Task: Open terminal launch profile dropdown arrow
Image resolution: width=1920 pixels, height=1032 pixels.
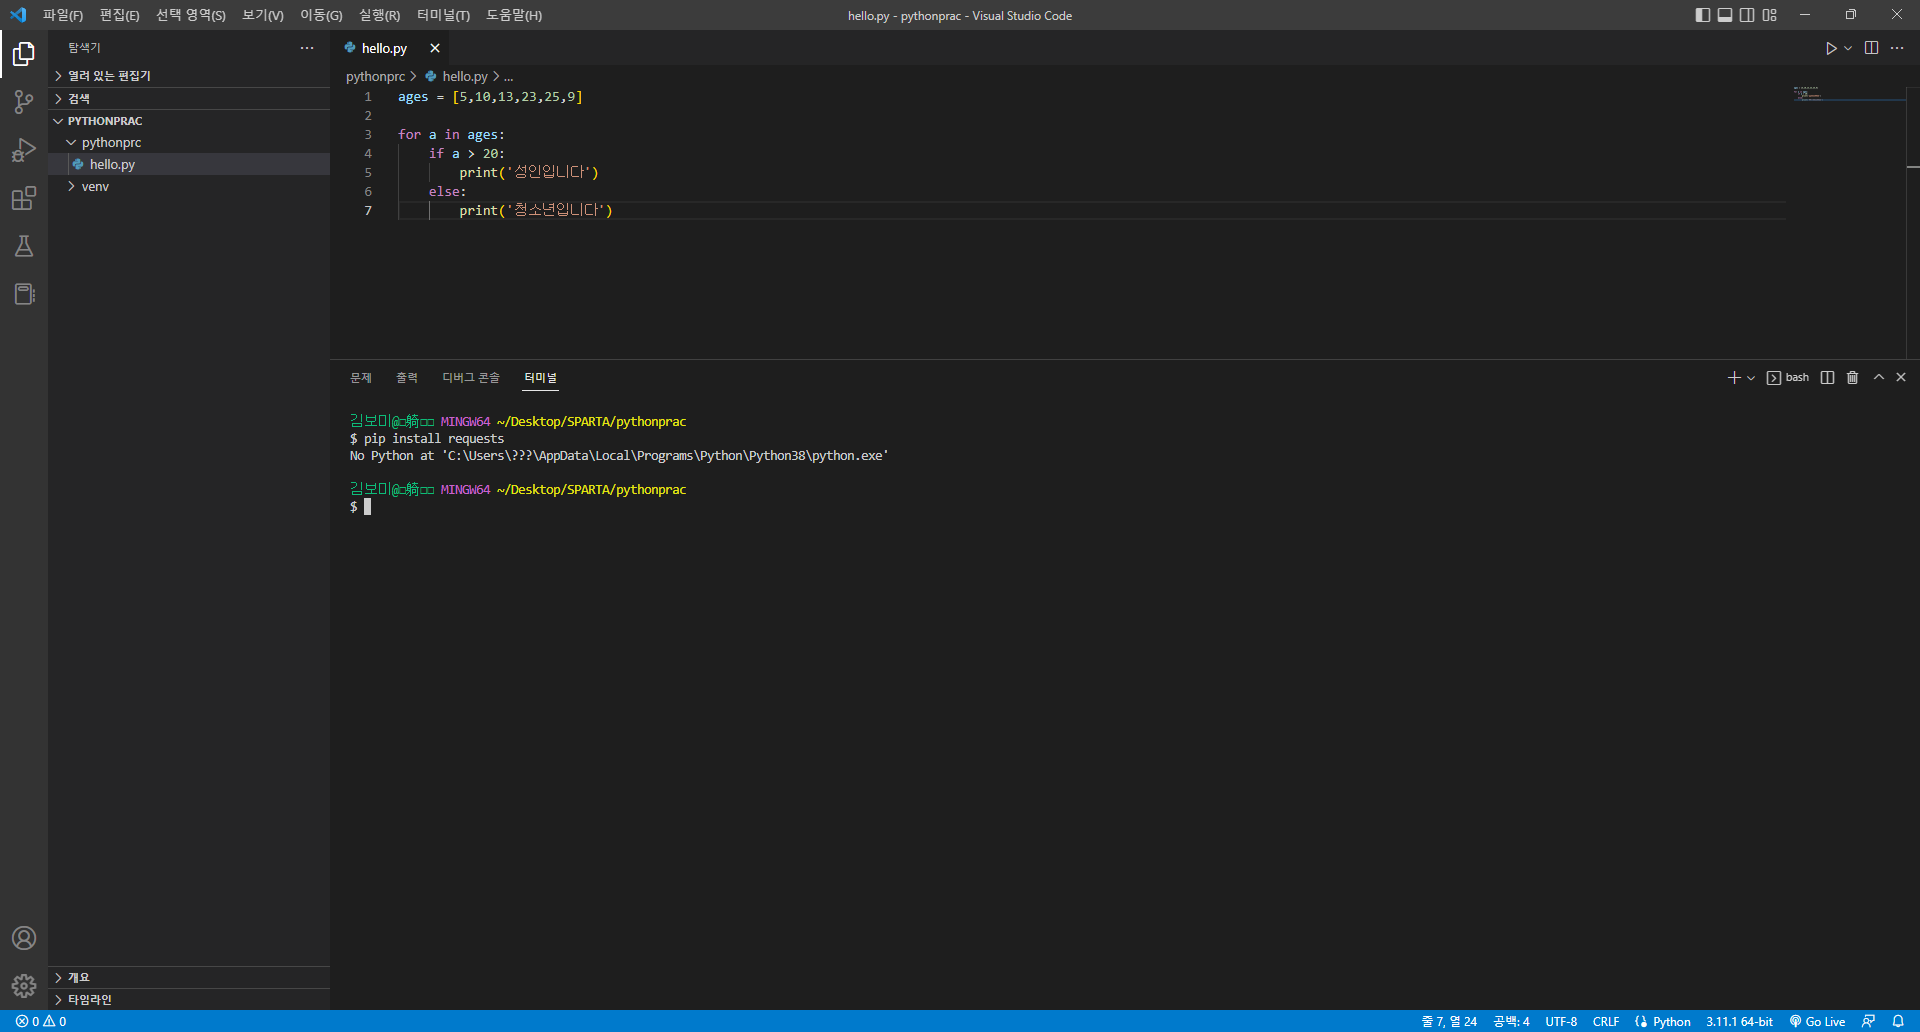Action: [x=1751, y=378]
